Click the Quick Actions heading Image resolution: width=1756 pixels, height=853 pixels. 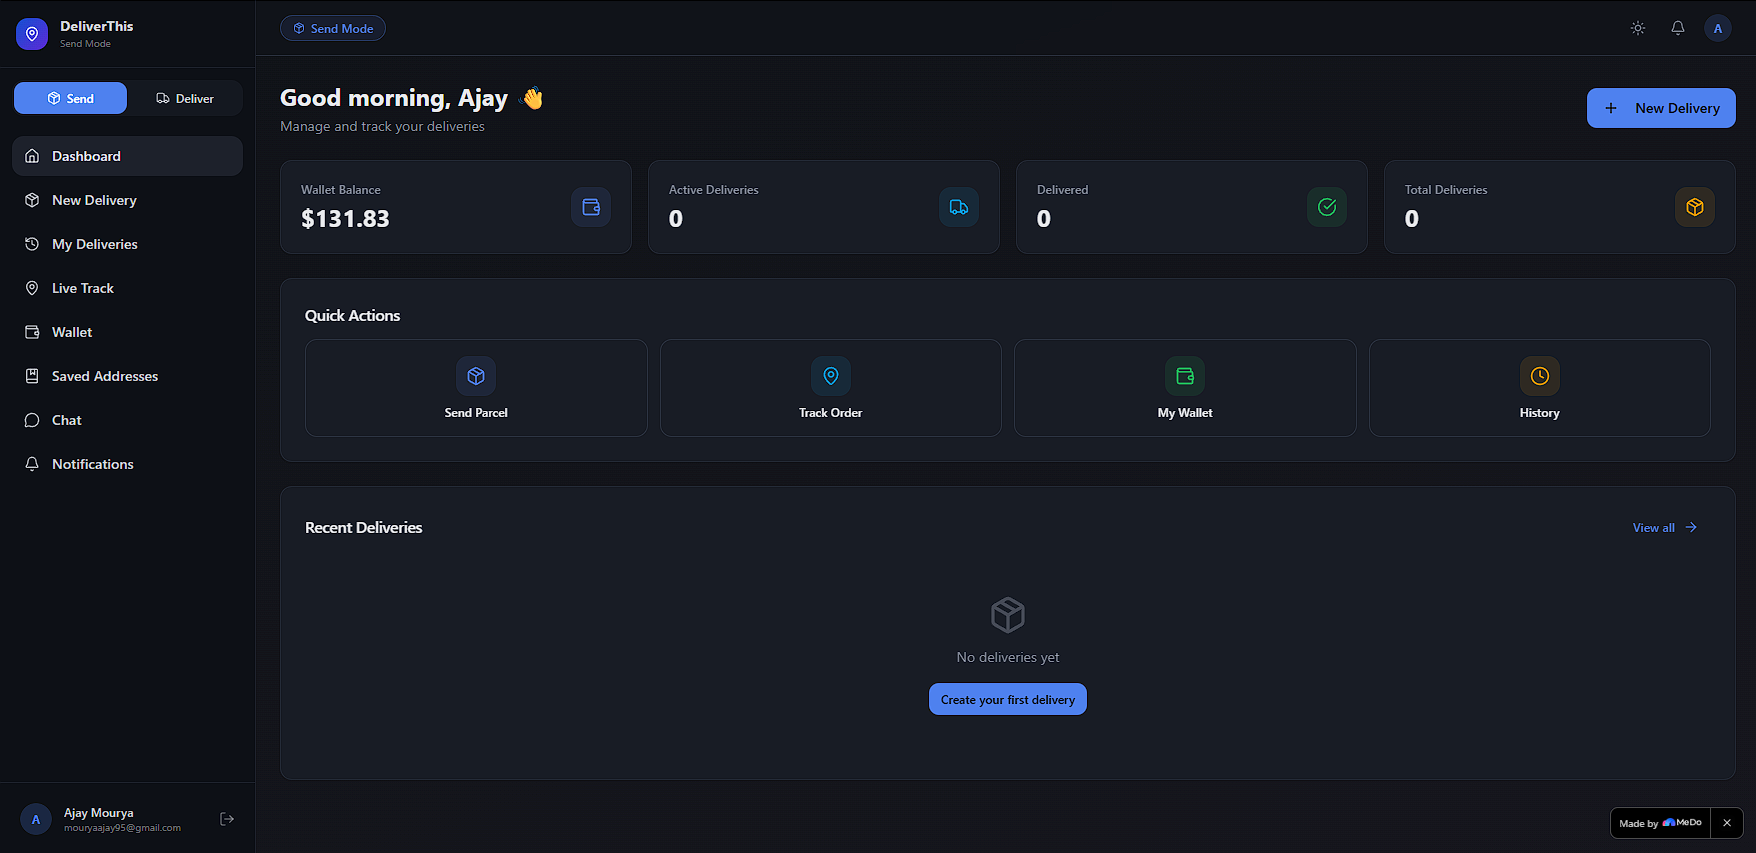[352, 315]
